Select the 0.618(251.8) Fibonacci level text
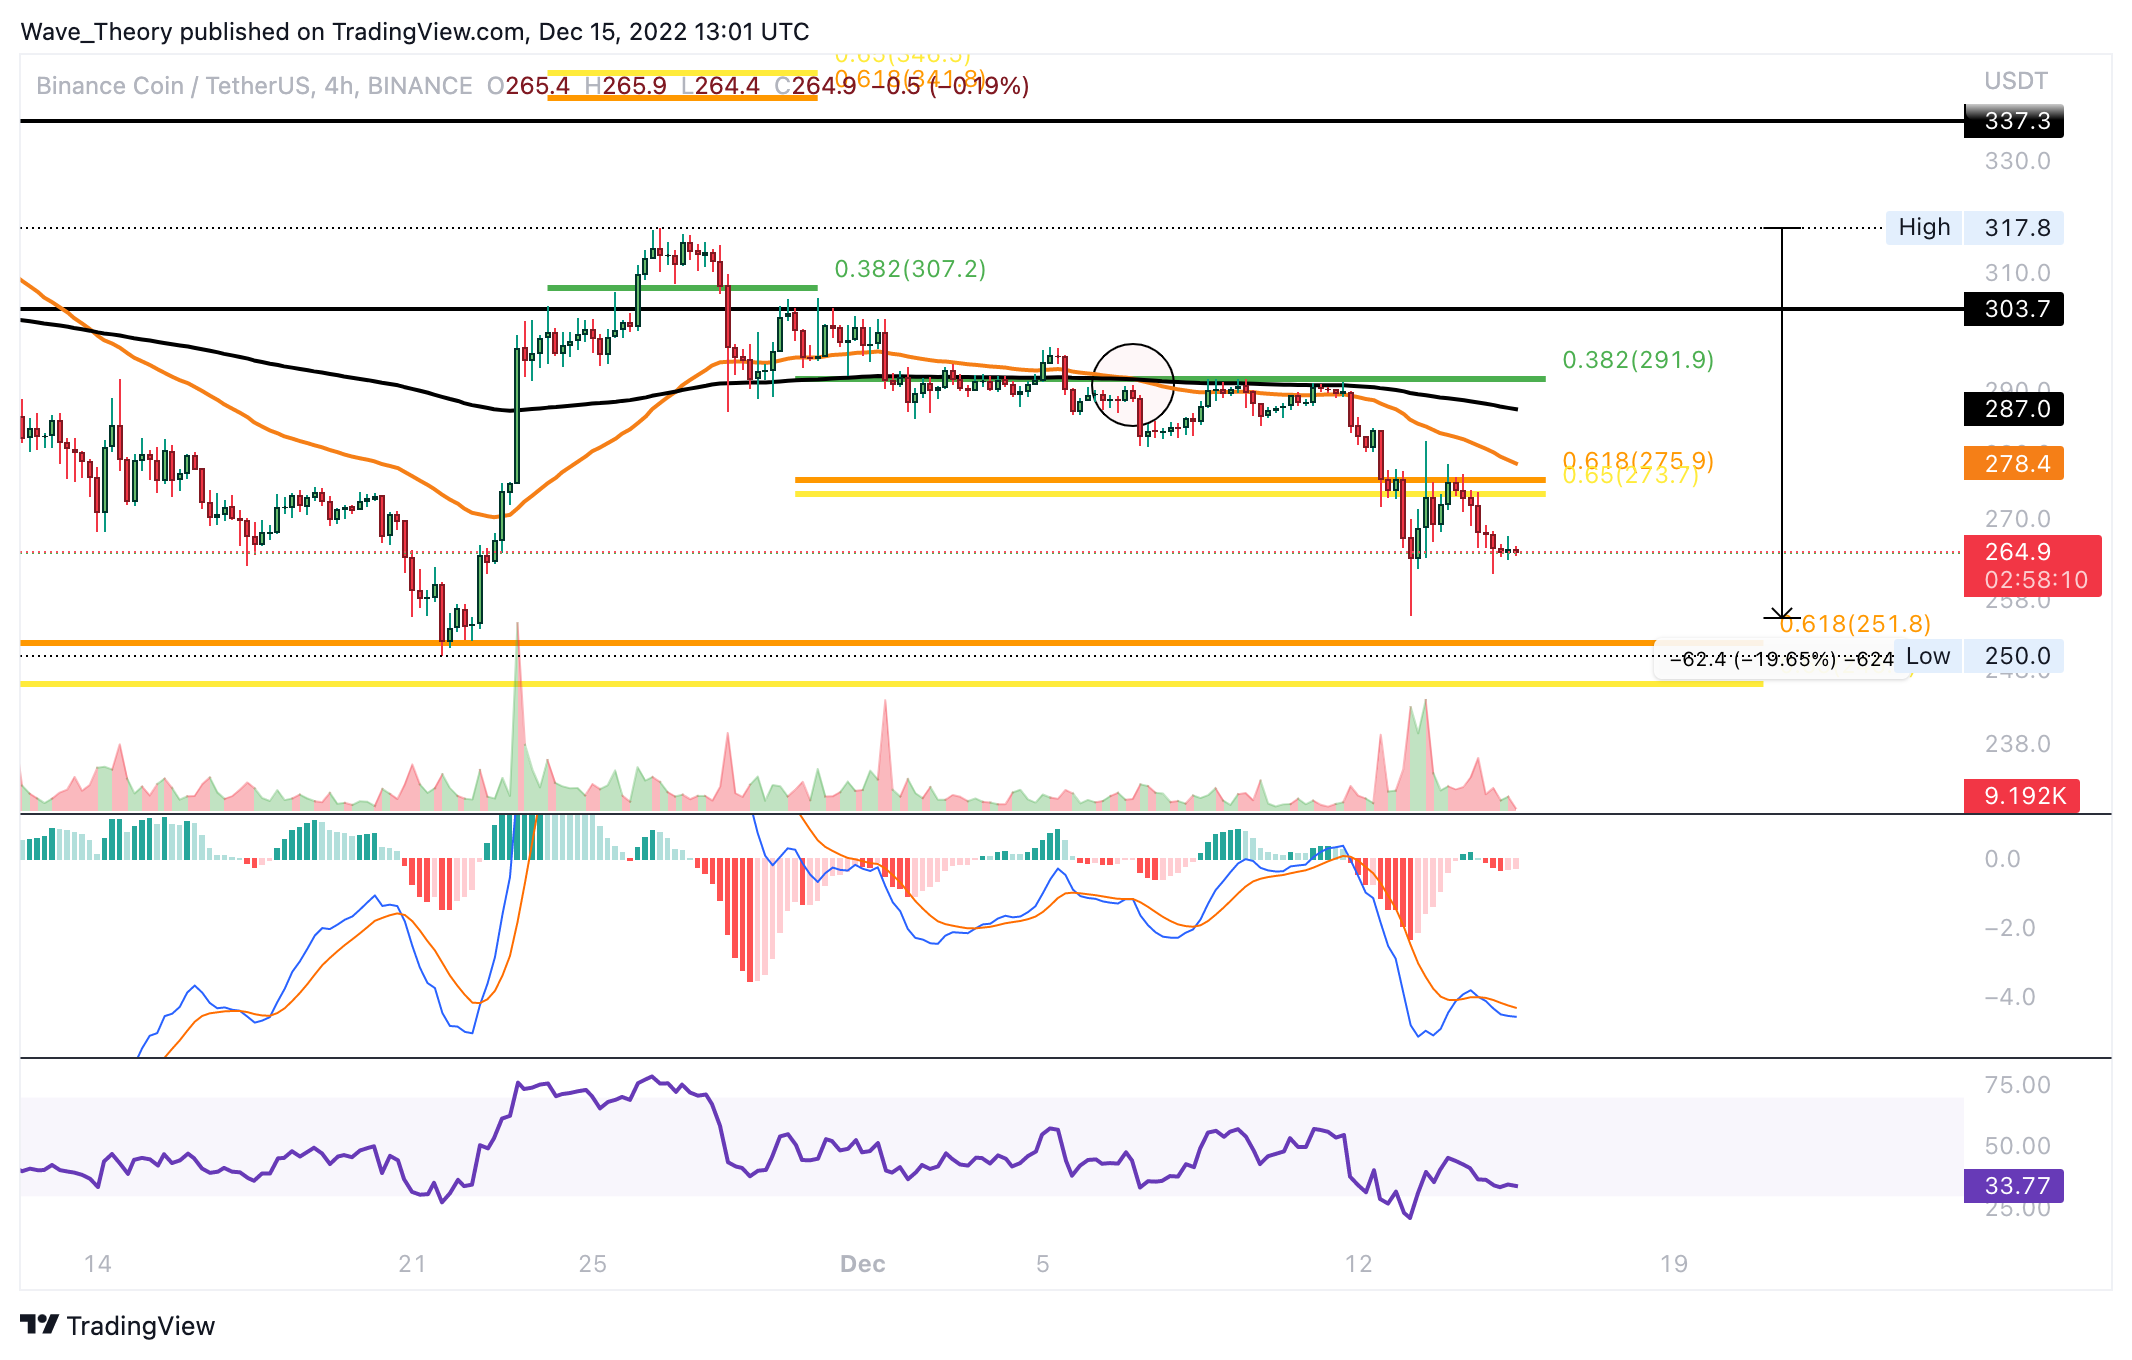This screenshot has width=2132, height=1360. point(1856,624)
